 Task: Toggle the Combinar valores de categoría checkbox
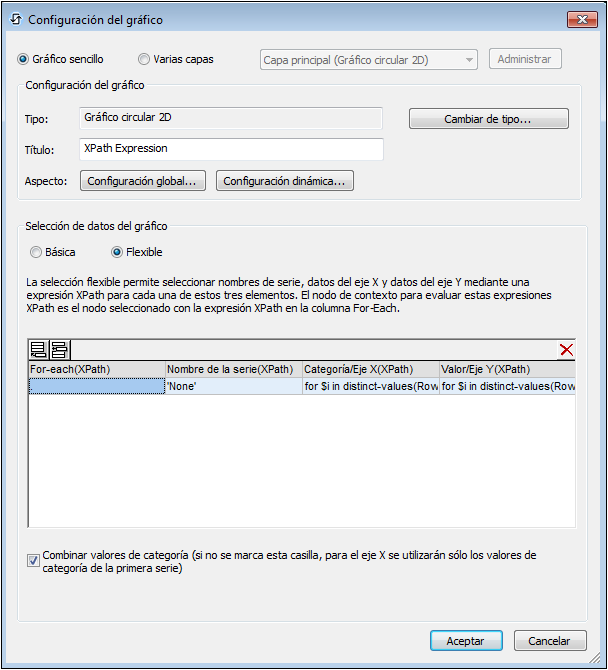click(33, 560)
